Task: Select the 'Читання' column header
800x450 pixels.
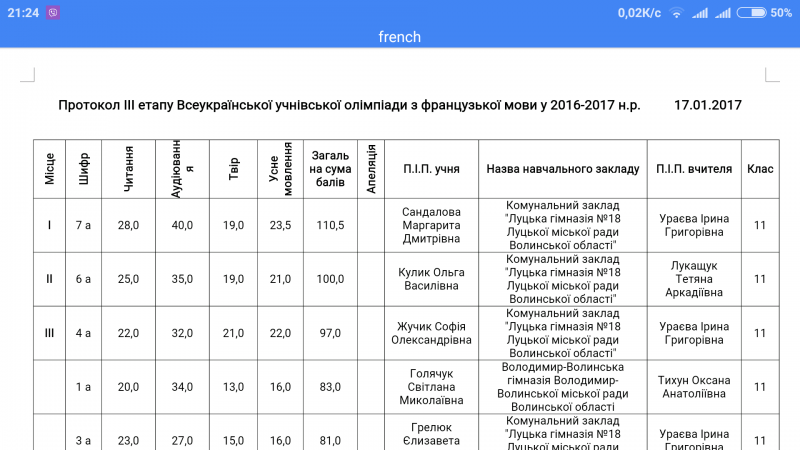Action: (x=129, y=169)
